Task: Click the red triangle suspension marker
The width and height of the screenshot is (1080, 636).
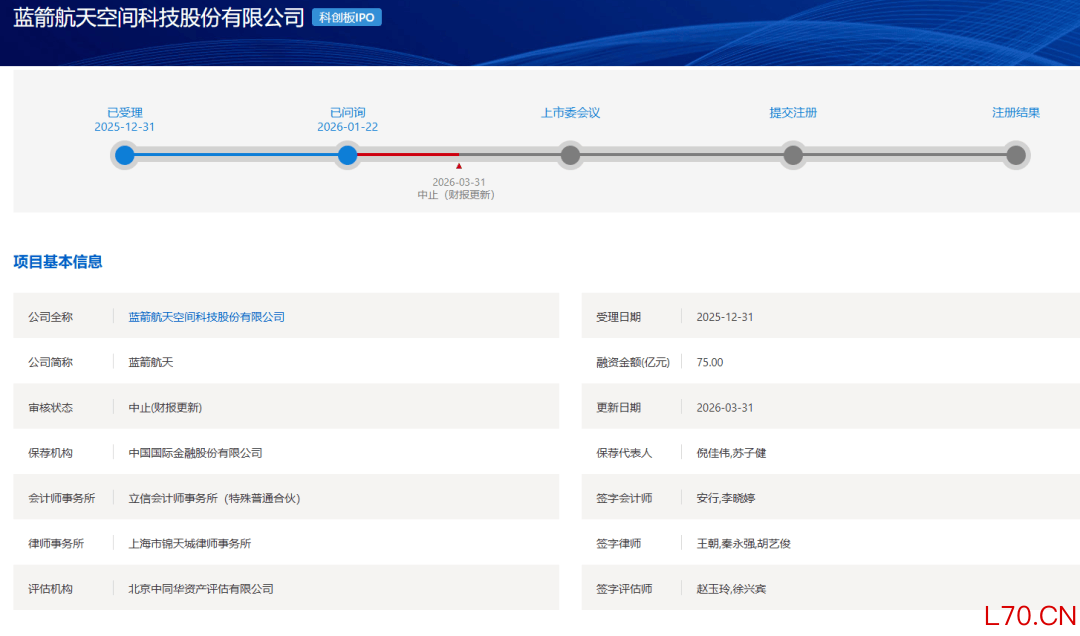Action: click(x=459, y=166)
